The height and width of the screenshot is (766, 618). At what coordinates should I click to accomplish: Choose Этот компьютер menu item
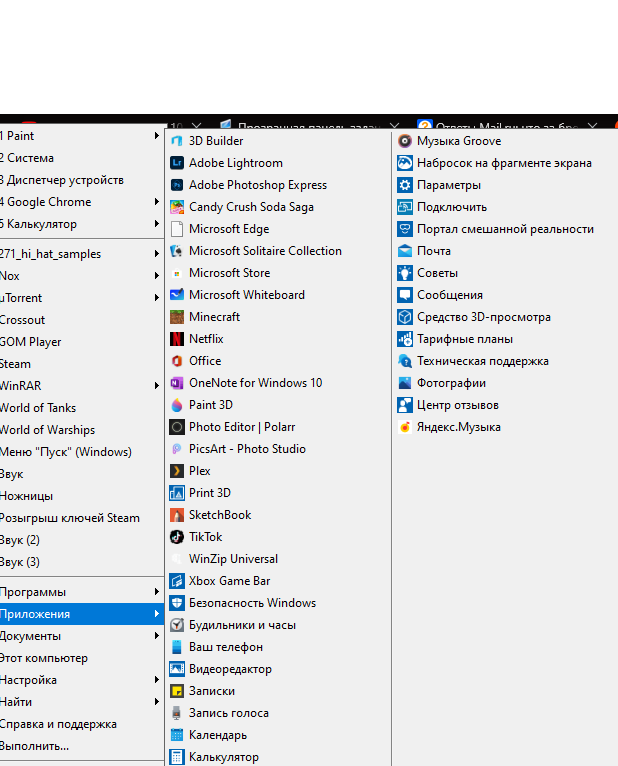point(82,658)
